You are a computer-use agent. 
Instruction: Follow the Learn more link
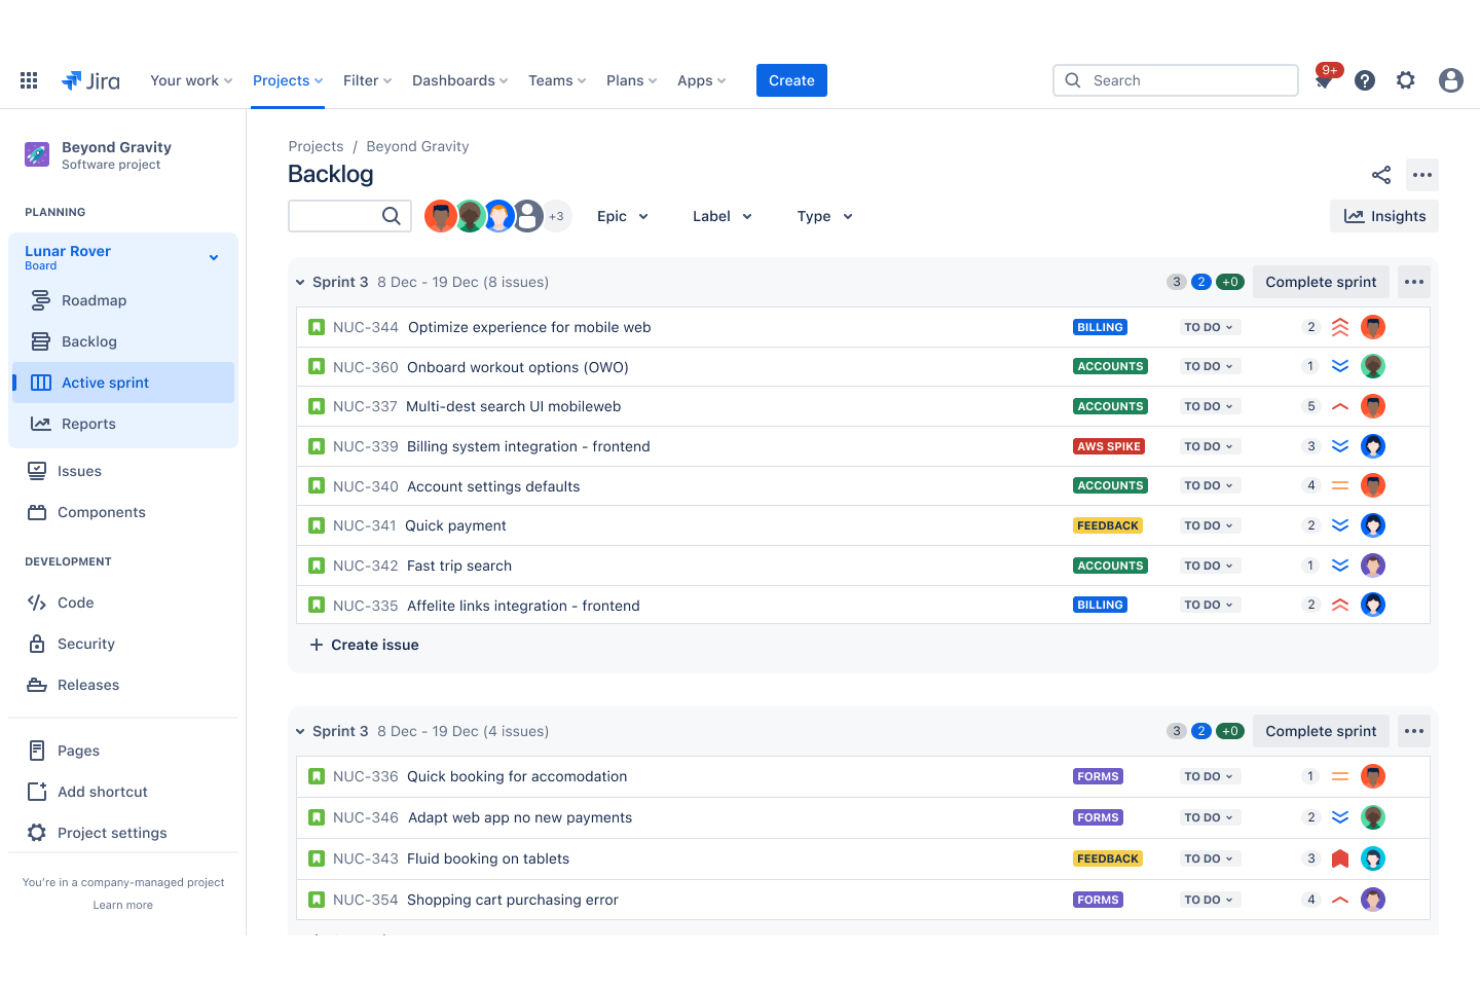123,905
